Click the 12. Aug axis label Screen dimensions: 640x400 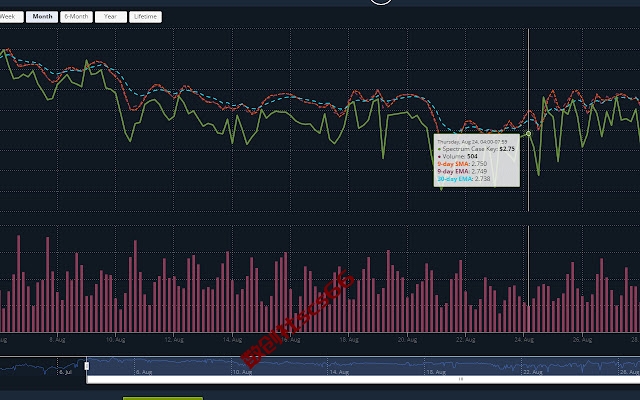click(174, 340)
